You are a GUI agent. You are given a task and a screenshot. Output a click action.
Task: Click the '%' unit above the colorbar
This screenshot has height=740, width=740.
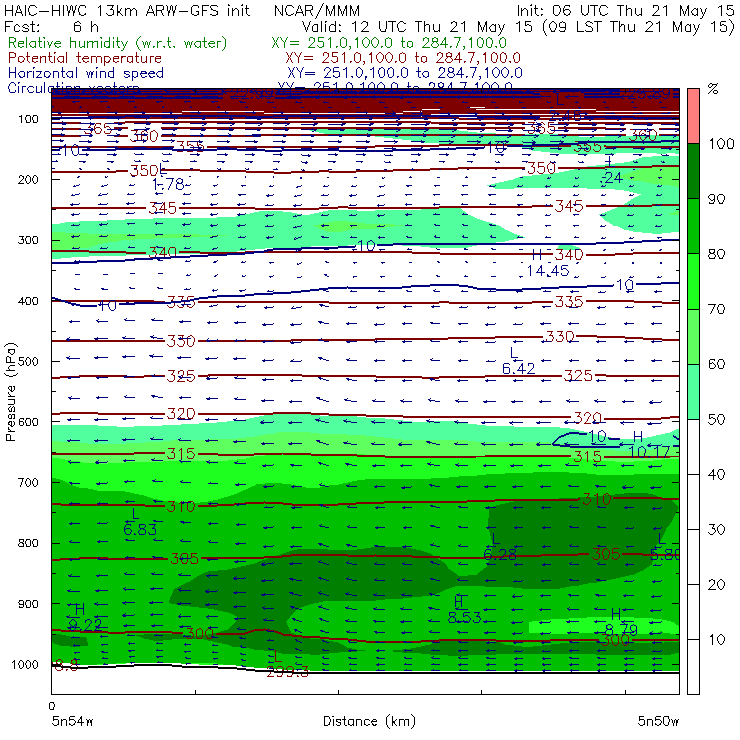tap(713, 89)
